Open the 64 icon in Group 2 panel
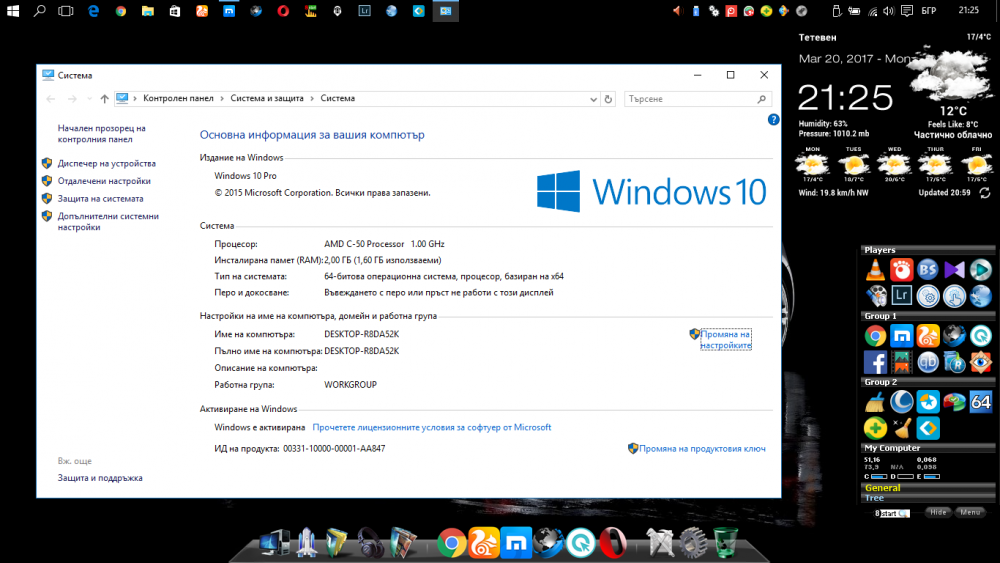The height and width of the screenshot is (563, 1000). [981, 402]
